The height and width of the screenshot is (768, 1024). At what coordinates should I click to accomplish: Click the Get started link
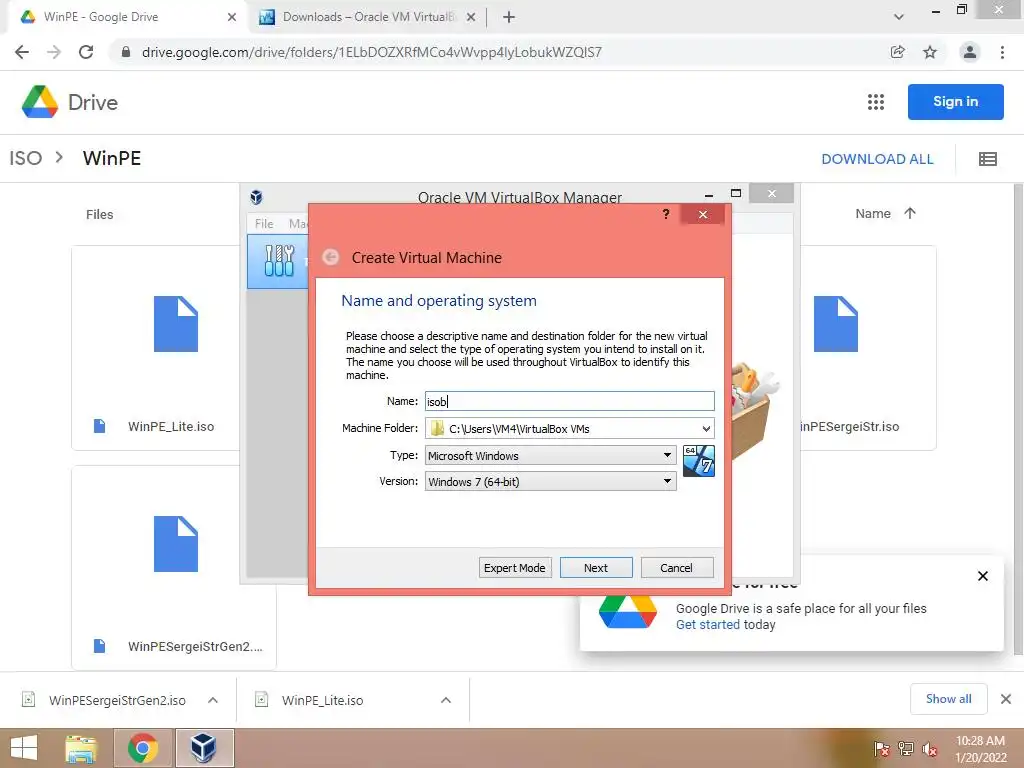[708, 624]
